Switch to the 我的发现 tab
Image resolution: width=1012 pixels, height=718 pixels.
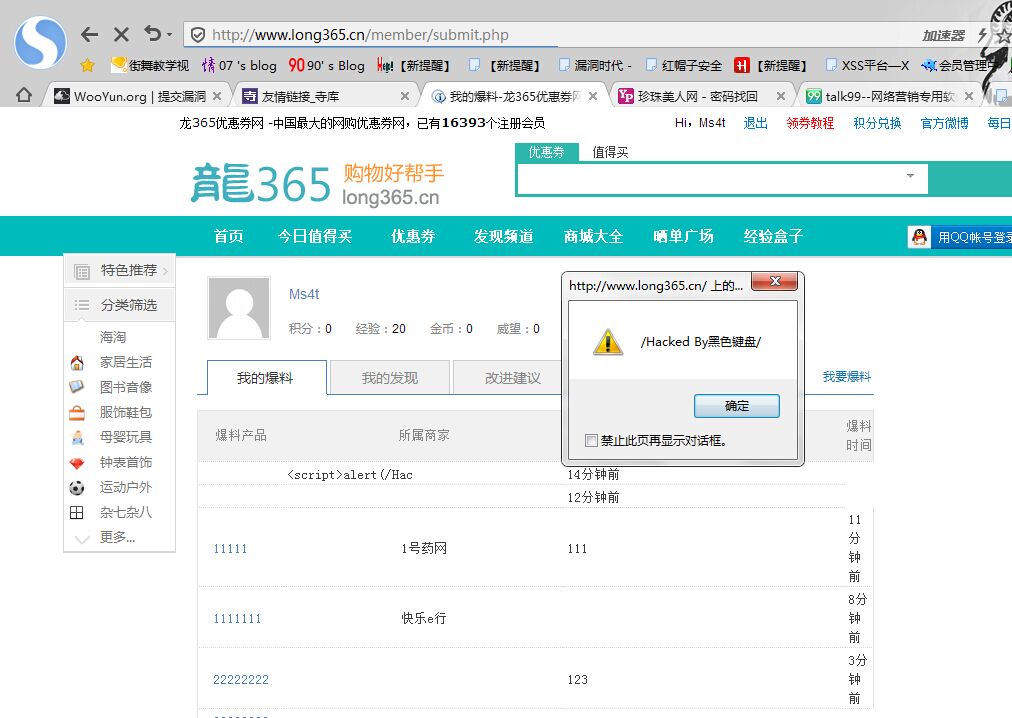pyautogui.click(x=390, y=378)
